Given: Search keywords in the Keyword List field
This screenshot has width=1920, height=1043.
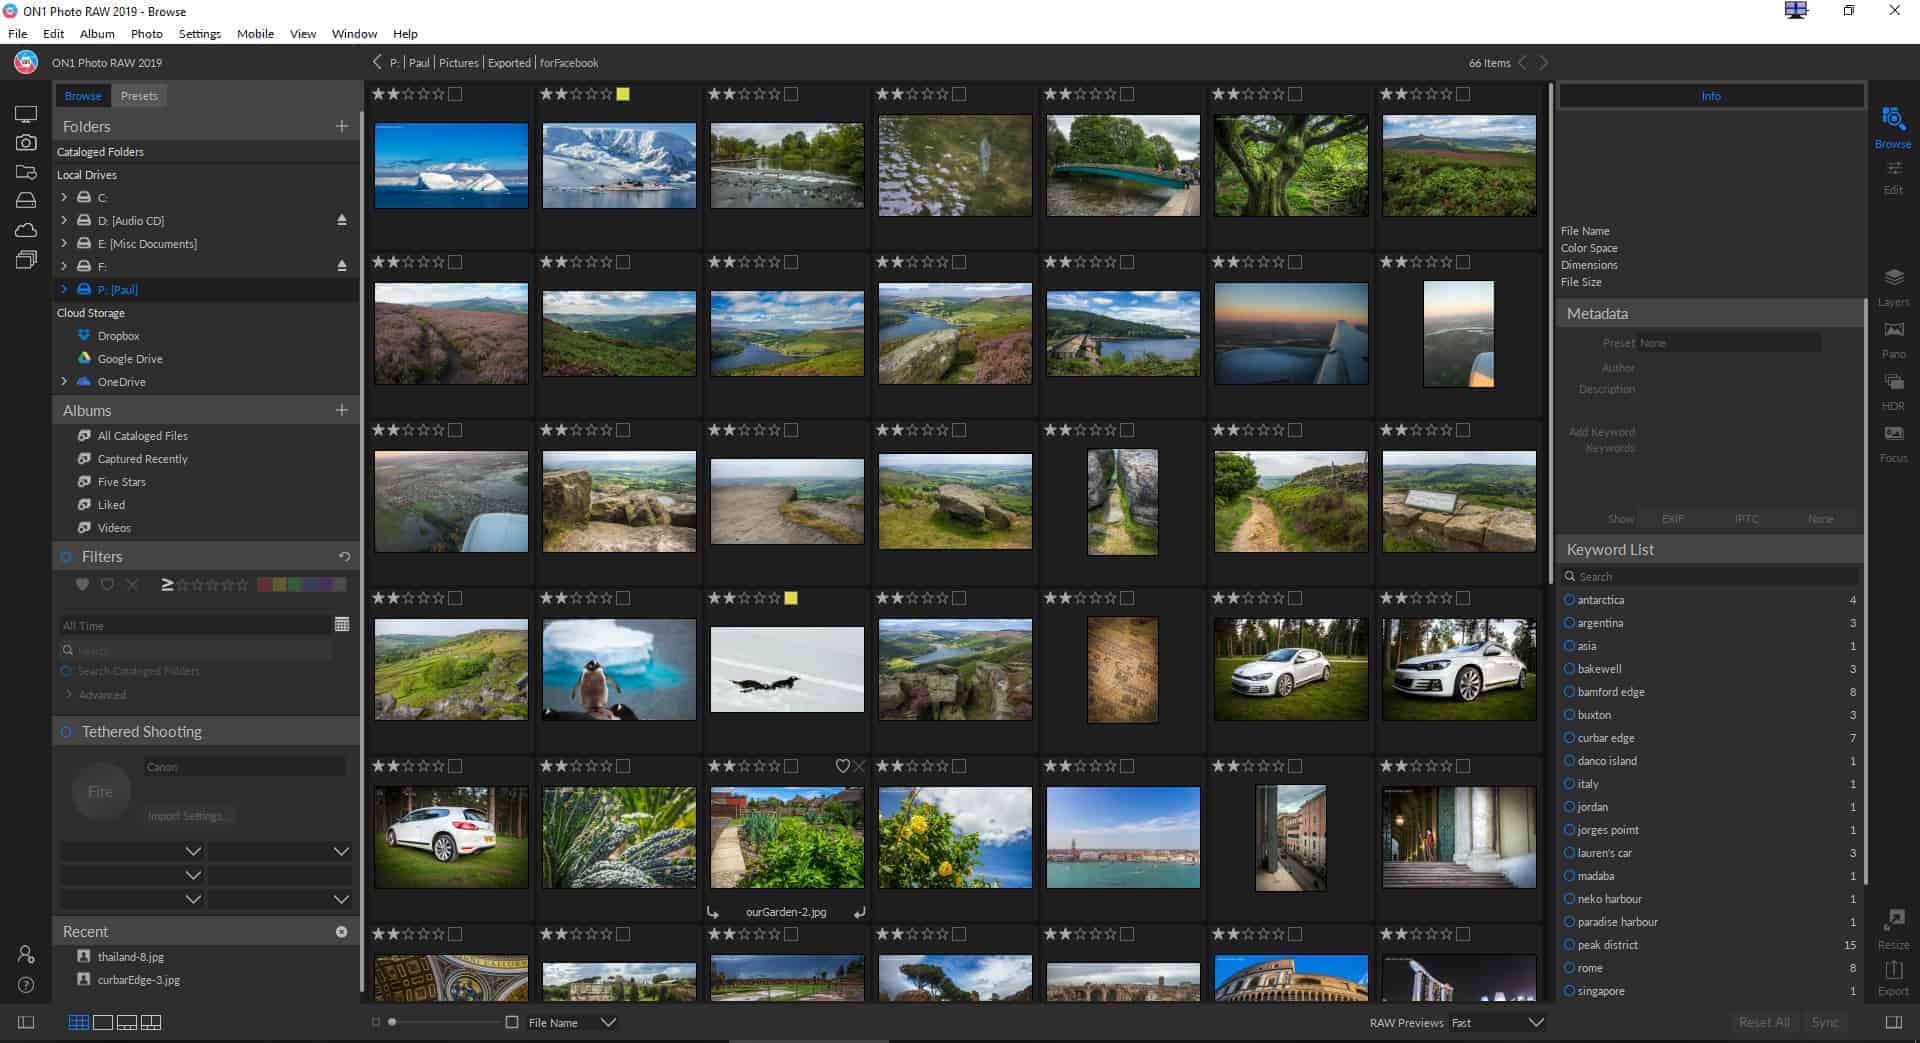Looking at the screenshot, I should point(1711,576).
